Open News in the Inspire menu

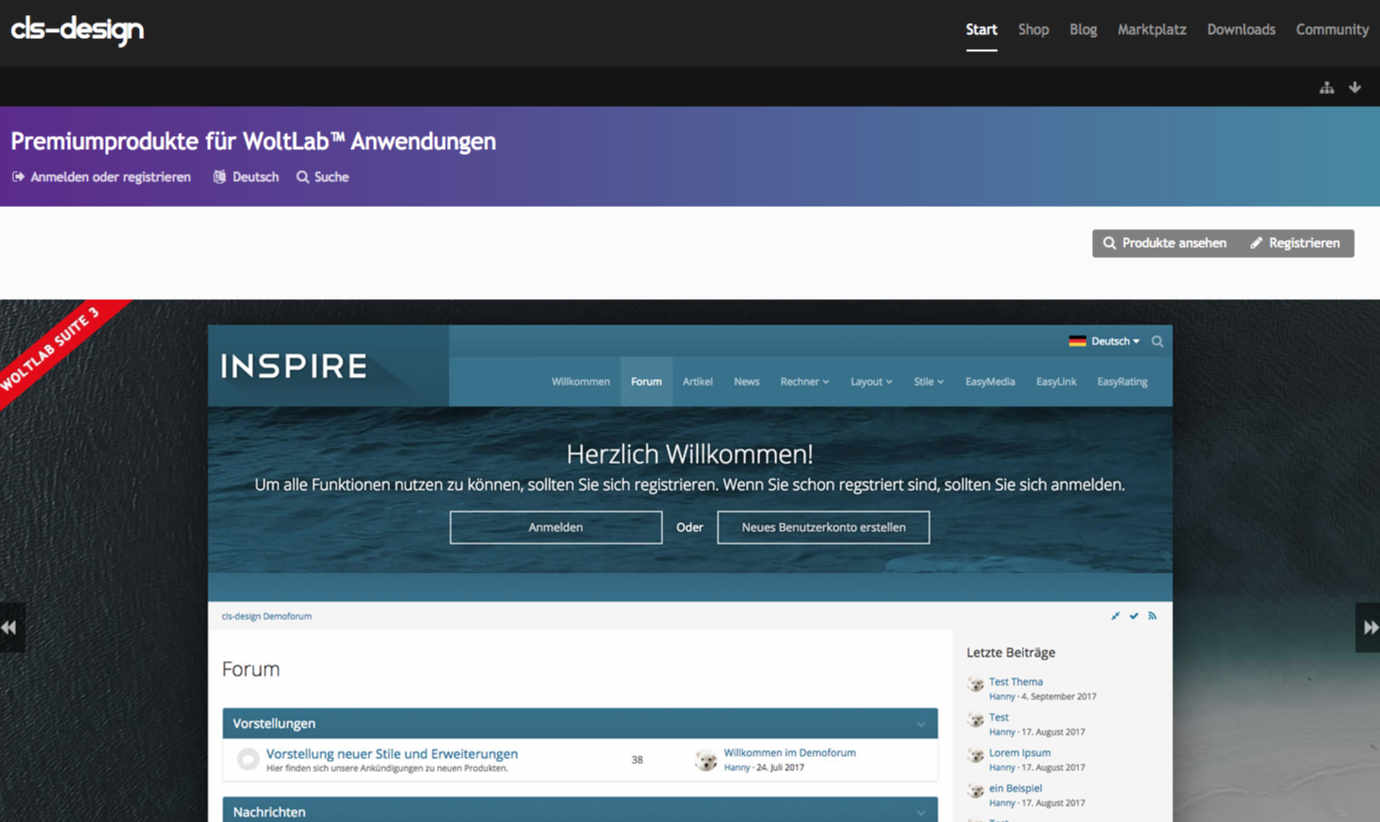click(x=746, y=382)
